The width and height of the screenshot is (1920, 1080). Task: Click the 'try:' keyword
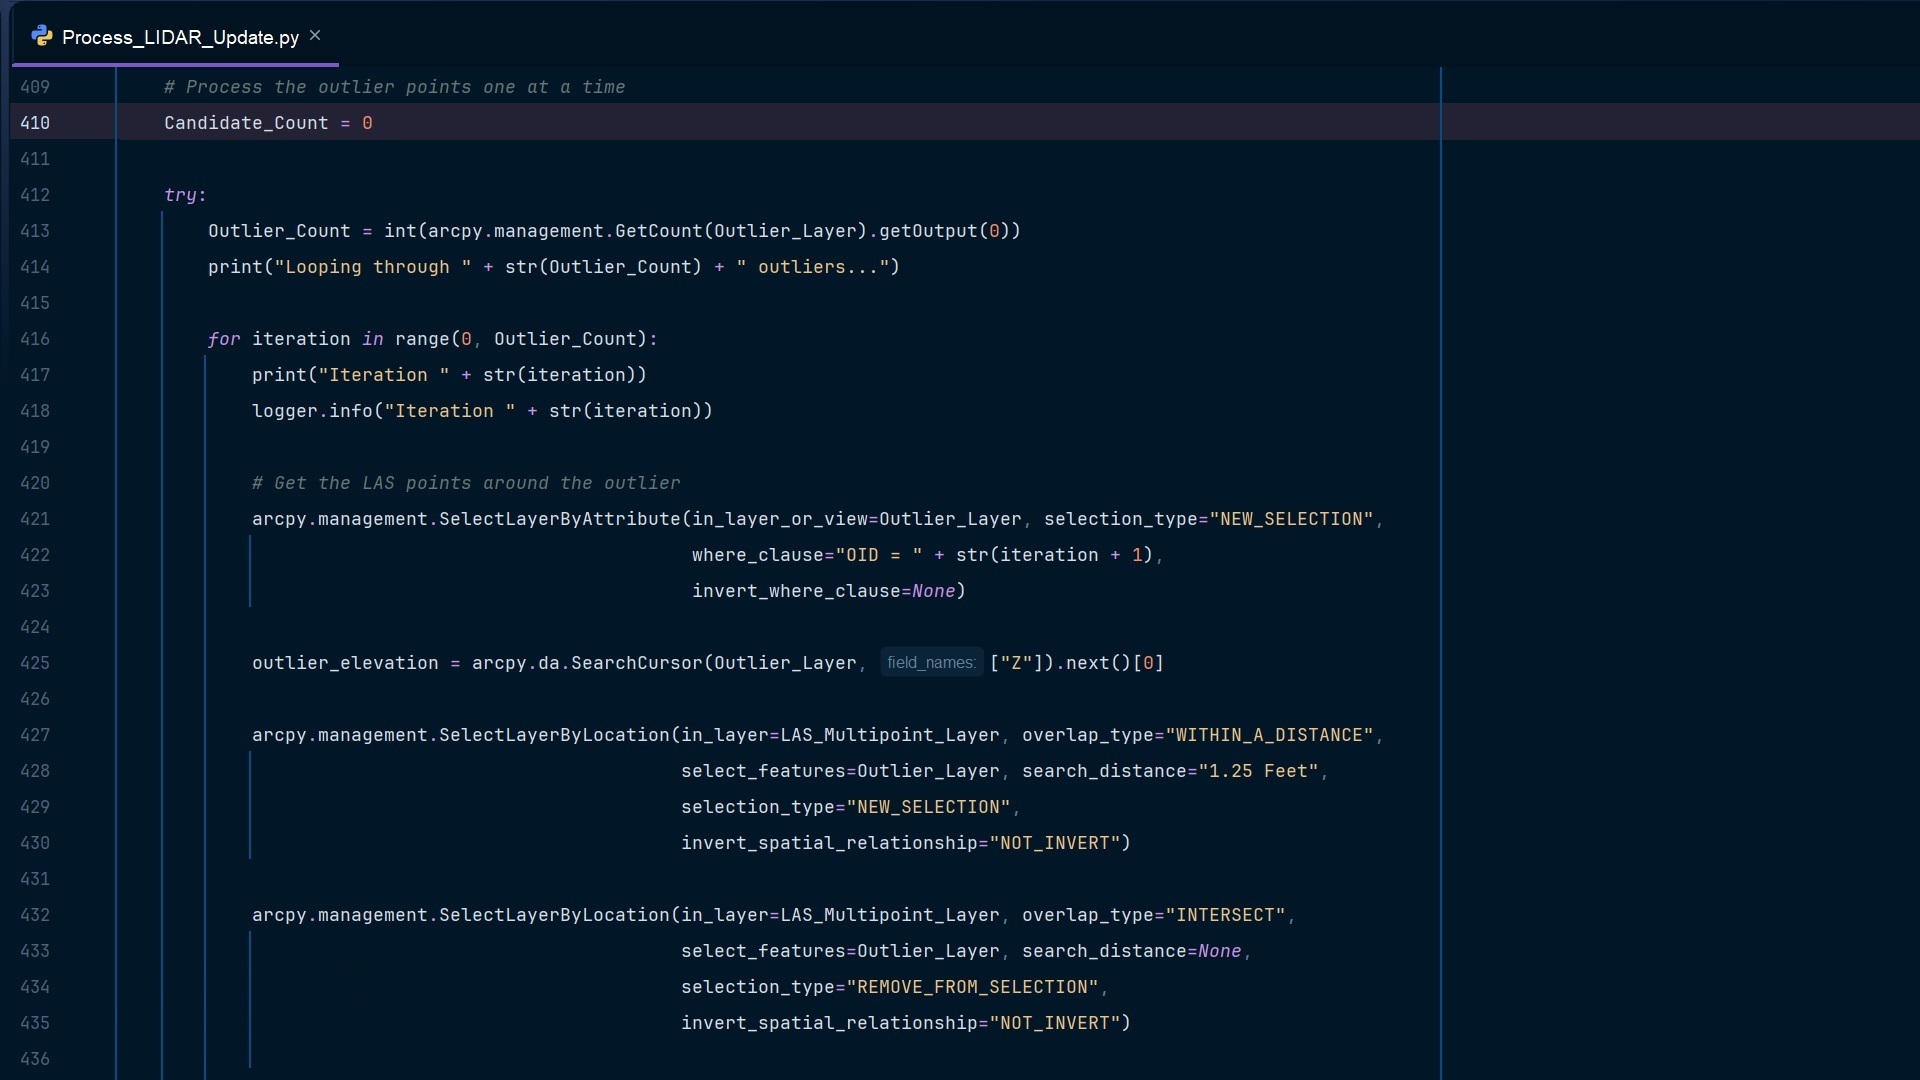[185, 195]
